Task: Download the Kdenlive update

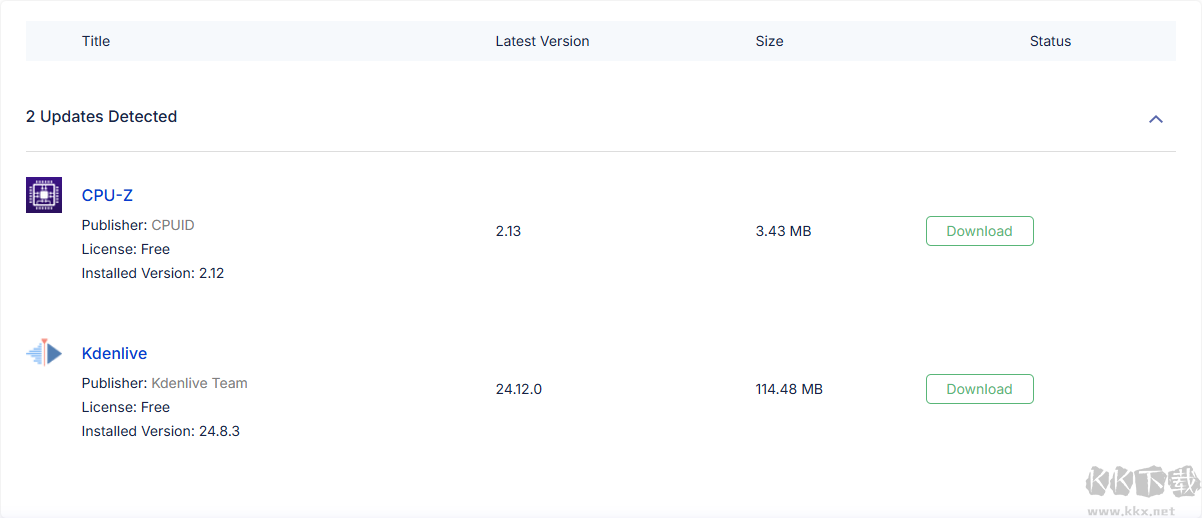Action: point(979,389)
